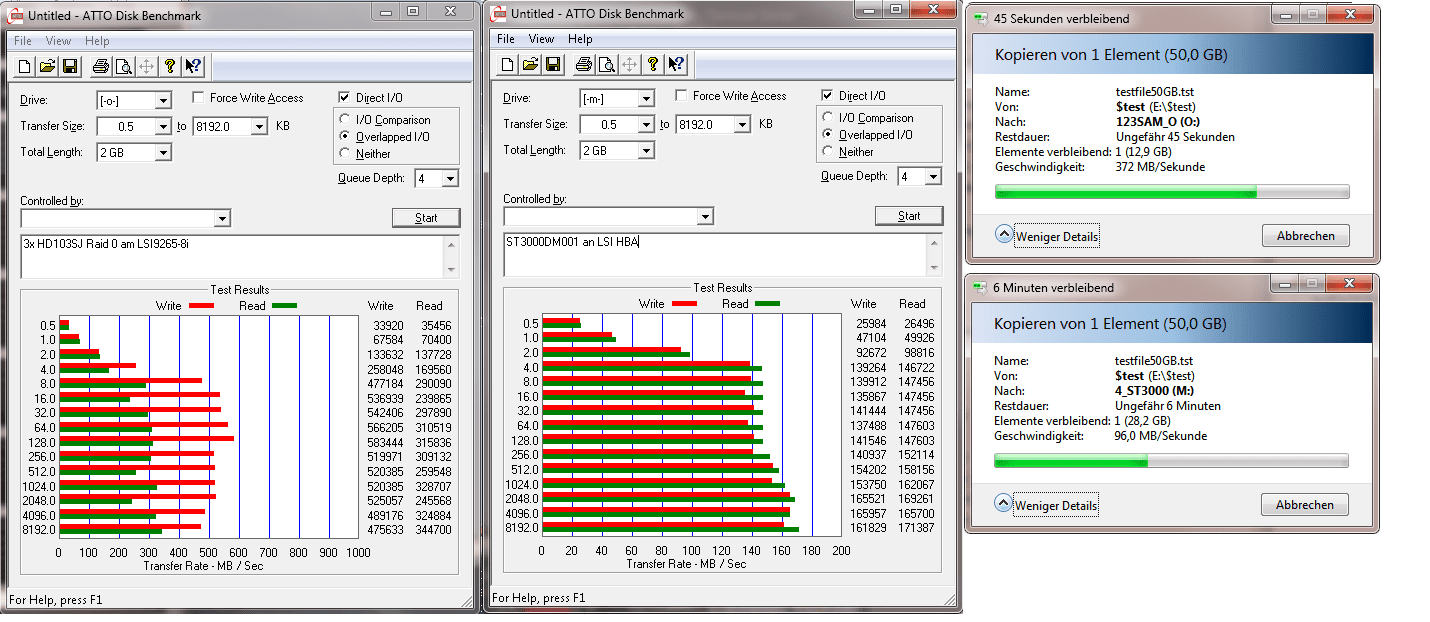Open Total Length 2 GB dropdown in [-o-] drive window

162,153
